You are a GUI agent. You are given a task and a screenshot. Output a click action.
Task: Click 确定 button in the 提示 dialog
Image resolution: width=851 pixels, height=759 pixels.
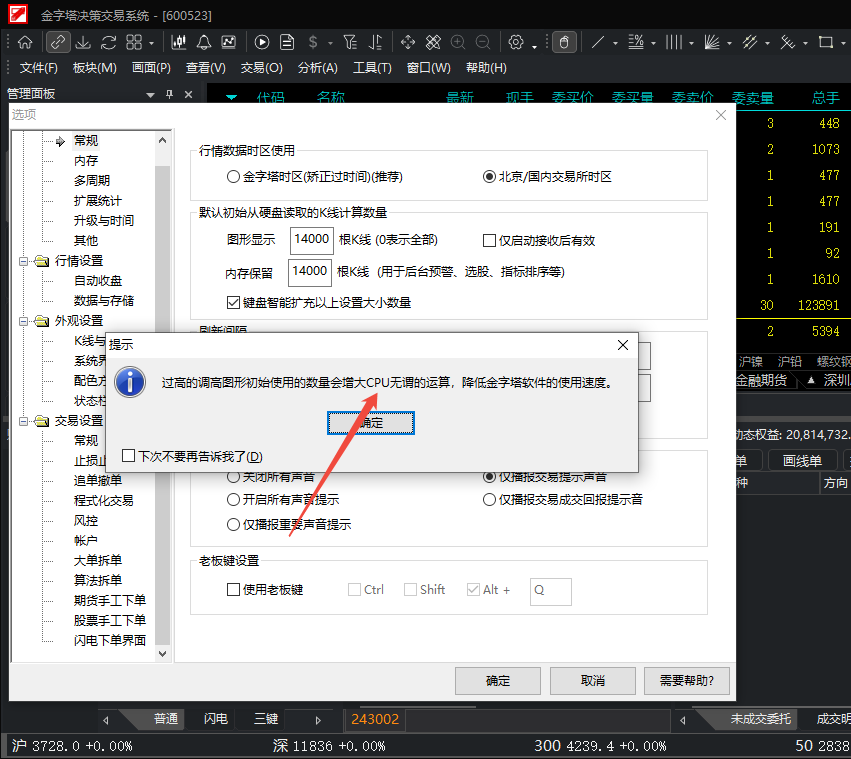coord(370,423)
